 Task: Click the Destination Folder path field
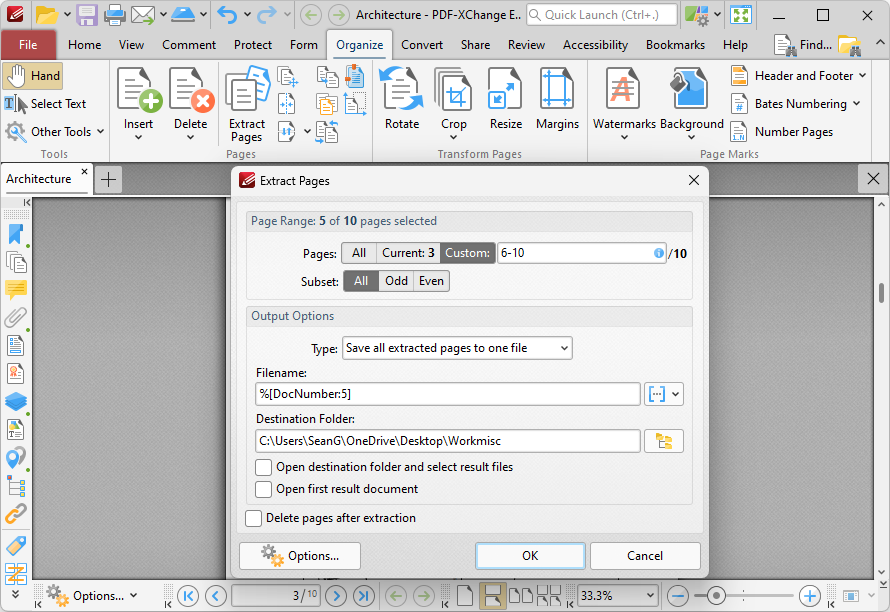tap(448, 441)
